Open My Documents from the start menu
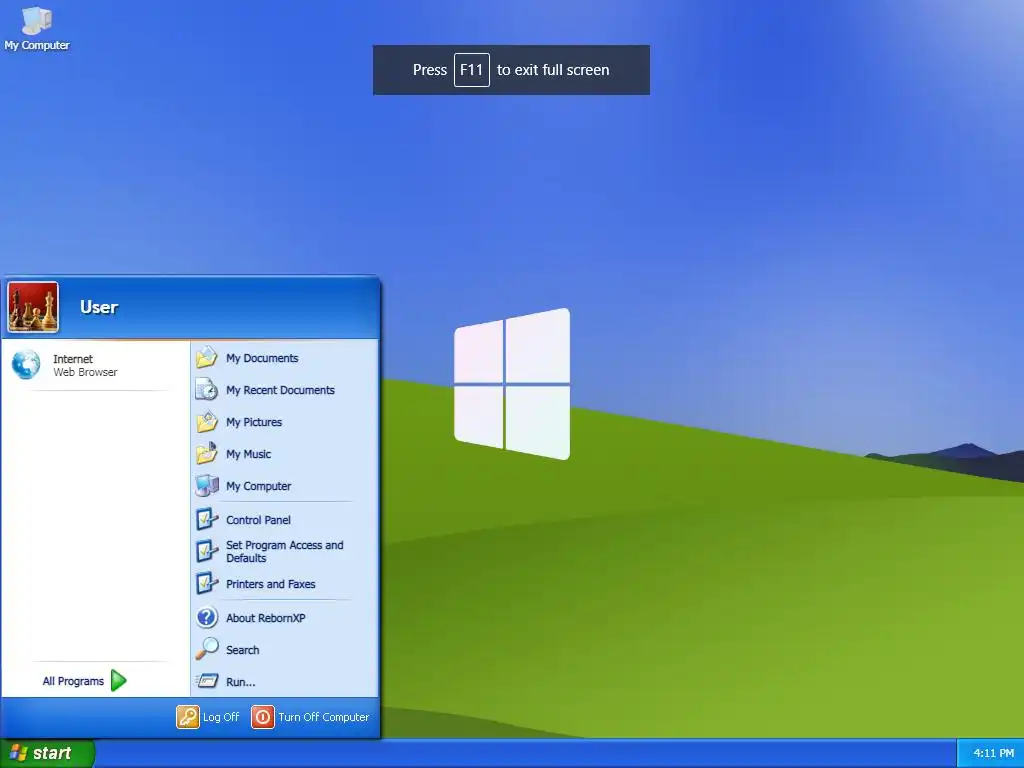The height and width of the screenshot is (768, 1024). pyautogui.click(x=285, y=358)
